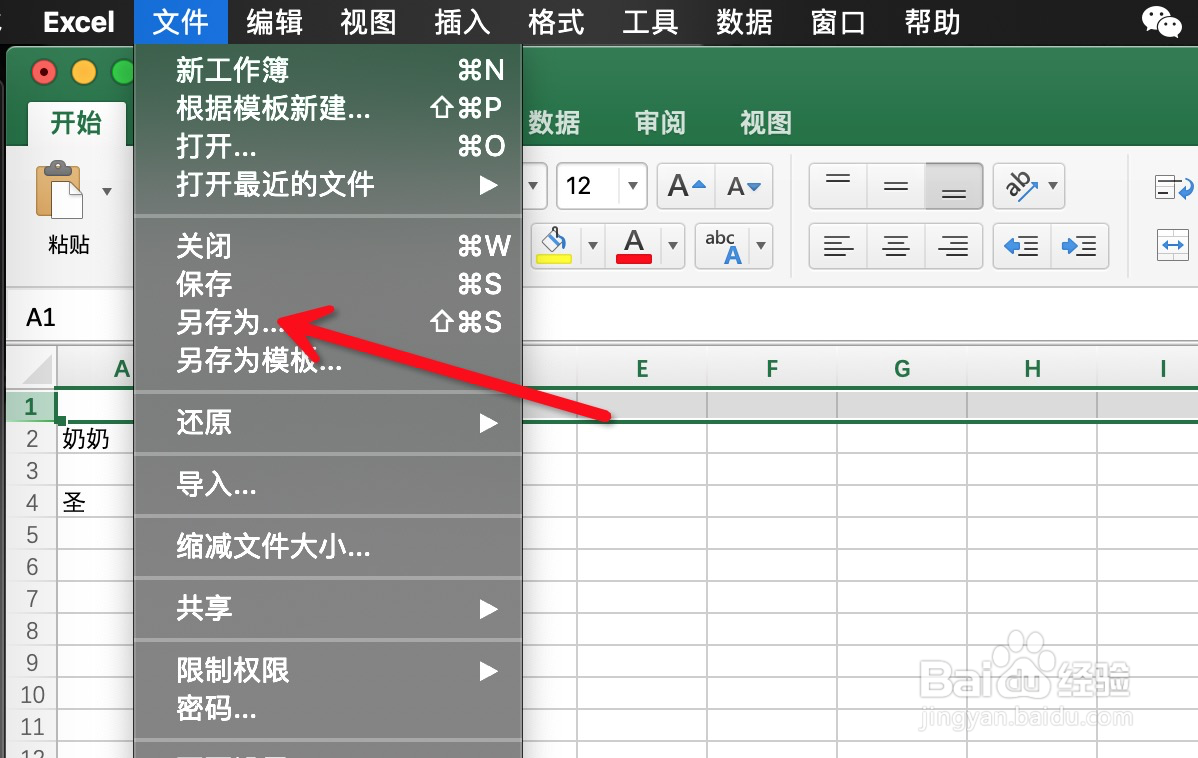Image resolution: width=1198 pixels, height=758 pixels.
Task: Click the Increase Indent icon
Action: tap(1080, 246)
